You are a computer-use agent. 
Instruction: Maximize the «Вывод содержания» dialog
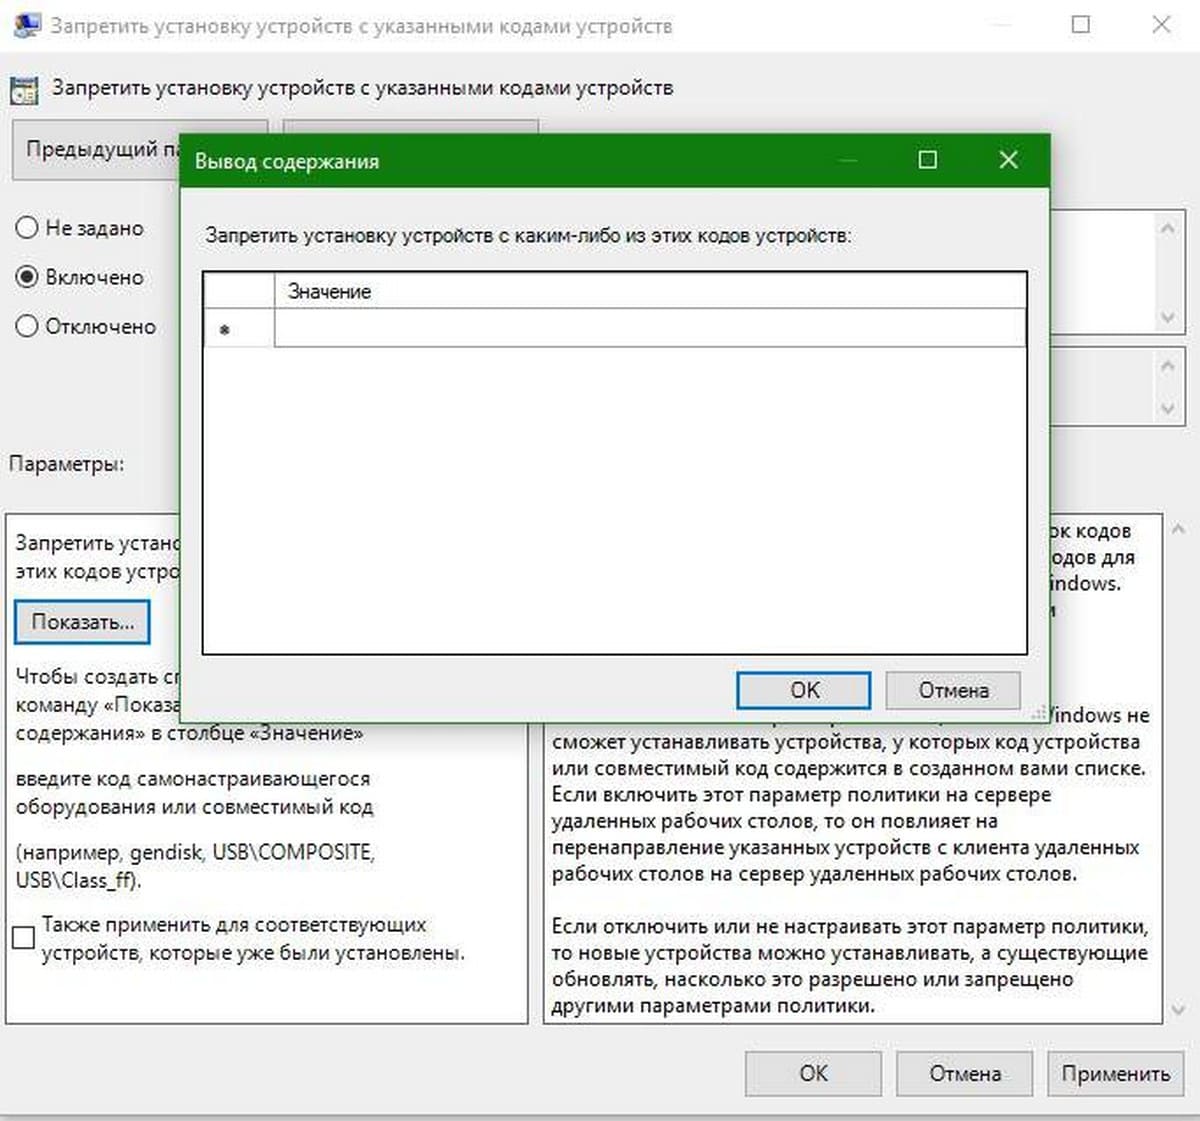[x=928, y=160]
